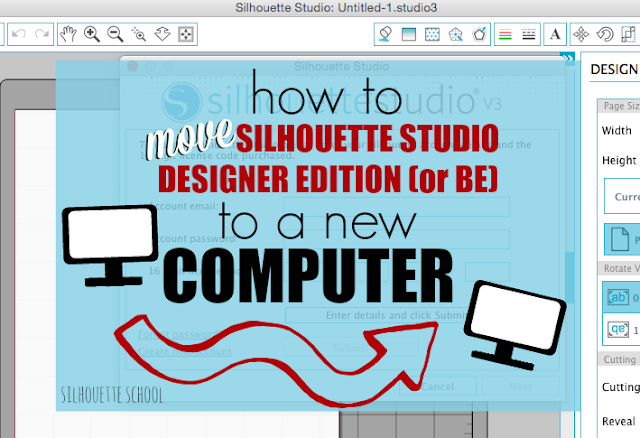
Task: Open the Advanced Pattern pentagon icon
Action: click(x=456, y=34)
